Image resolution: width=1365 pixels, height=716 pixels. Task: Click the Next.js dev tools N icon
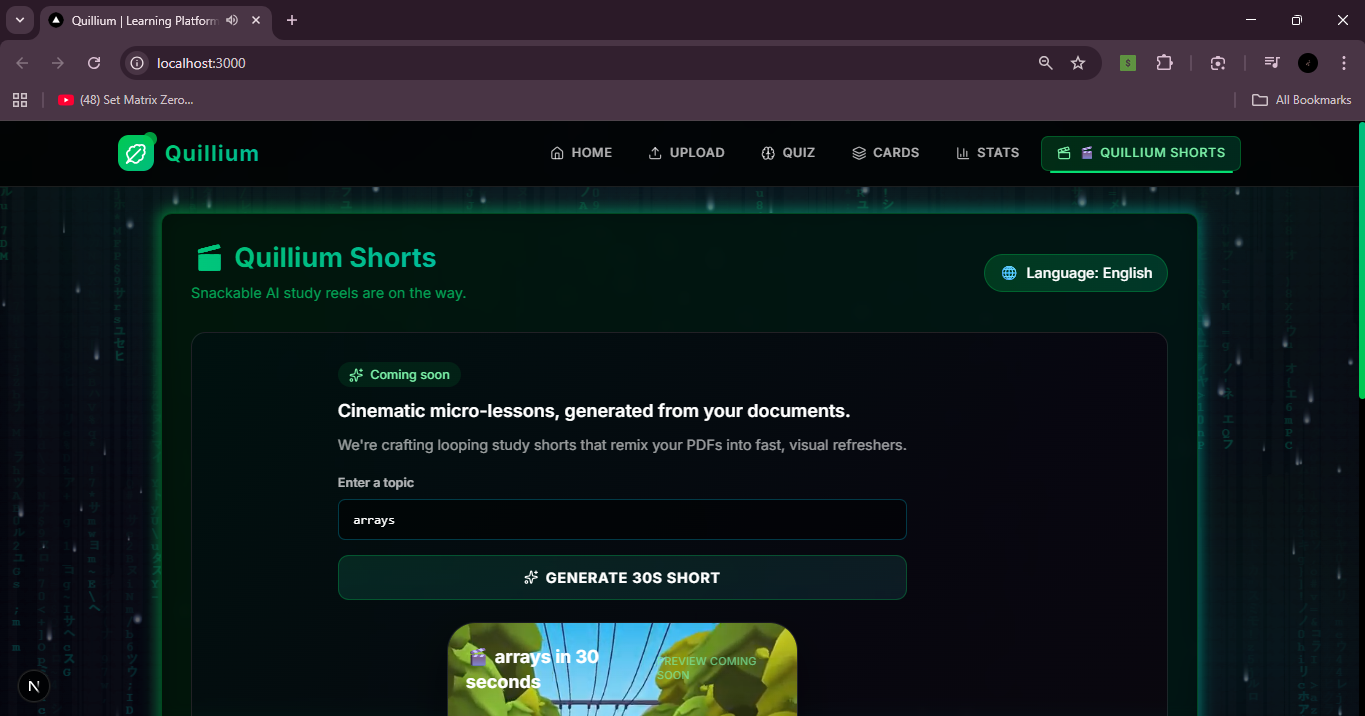34,686
